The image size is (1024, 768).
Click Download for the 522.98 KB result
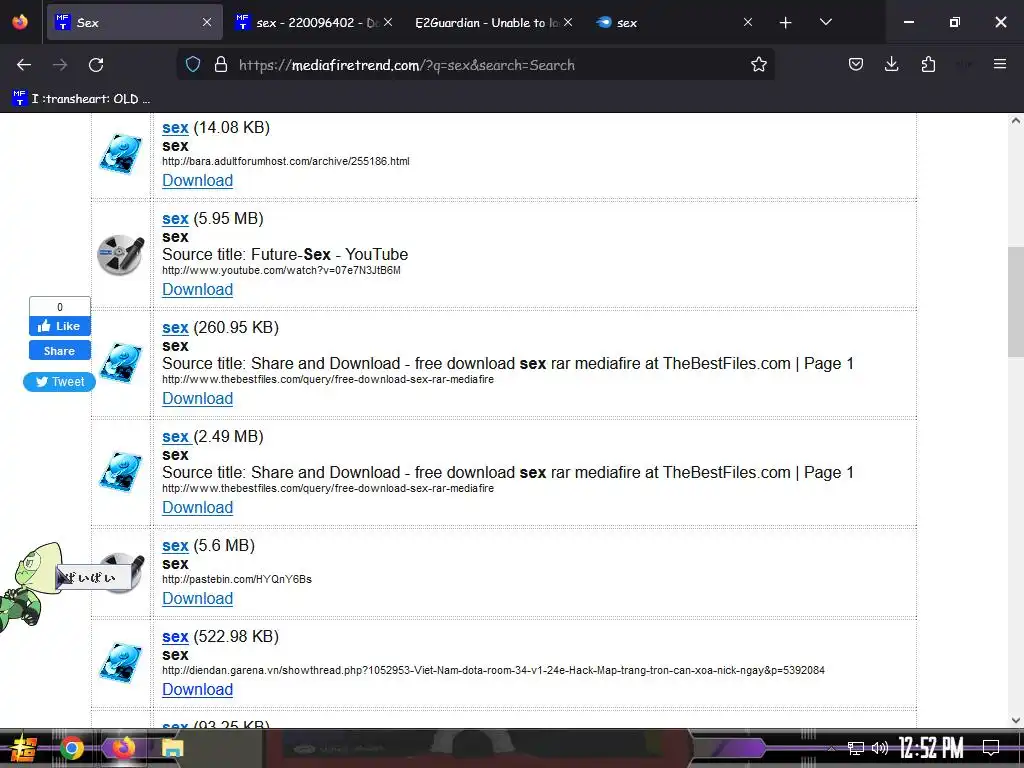point(197,690)
